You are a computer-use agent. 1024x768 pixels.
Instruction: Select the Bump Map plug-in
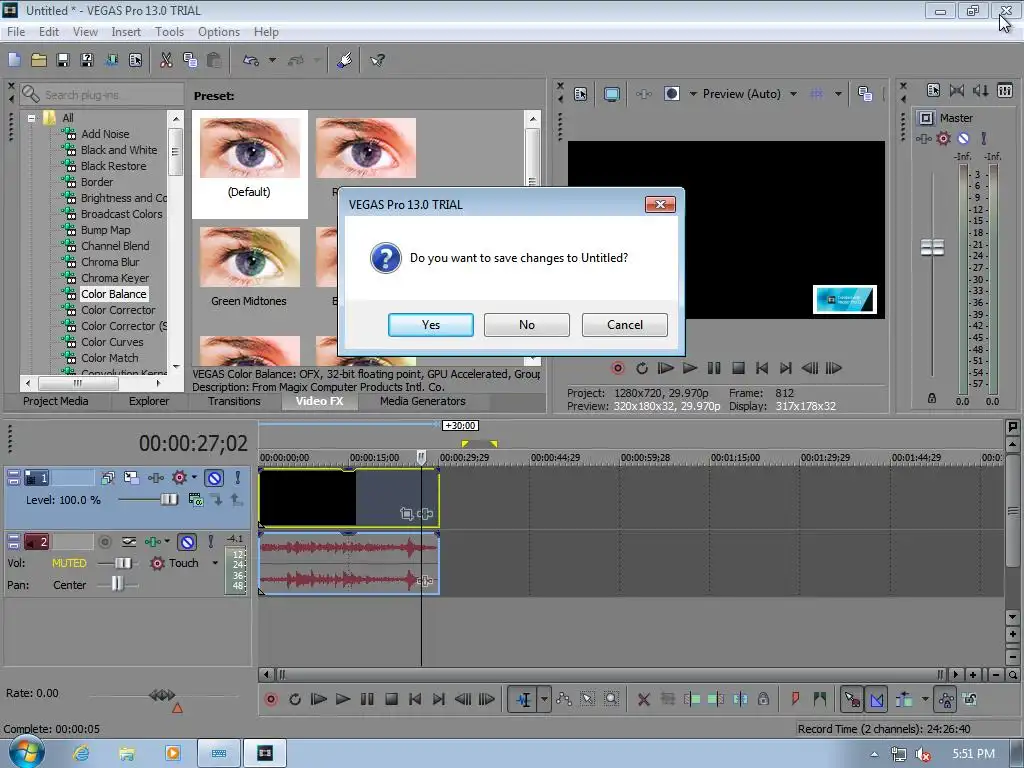tap(105, 230)
